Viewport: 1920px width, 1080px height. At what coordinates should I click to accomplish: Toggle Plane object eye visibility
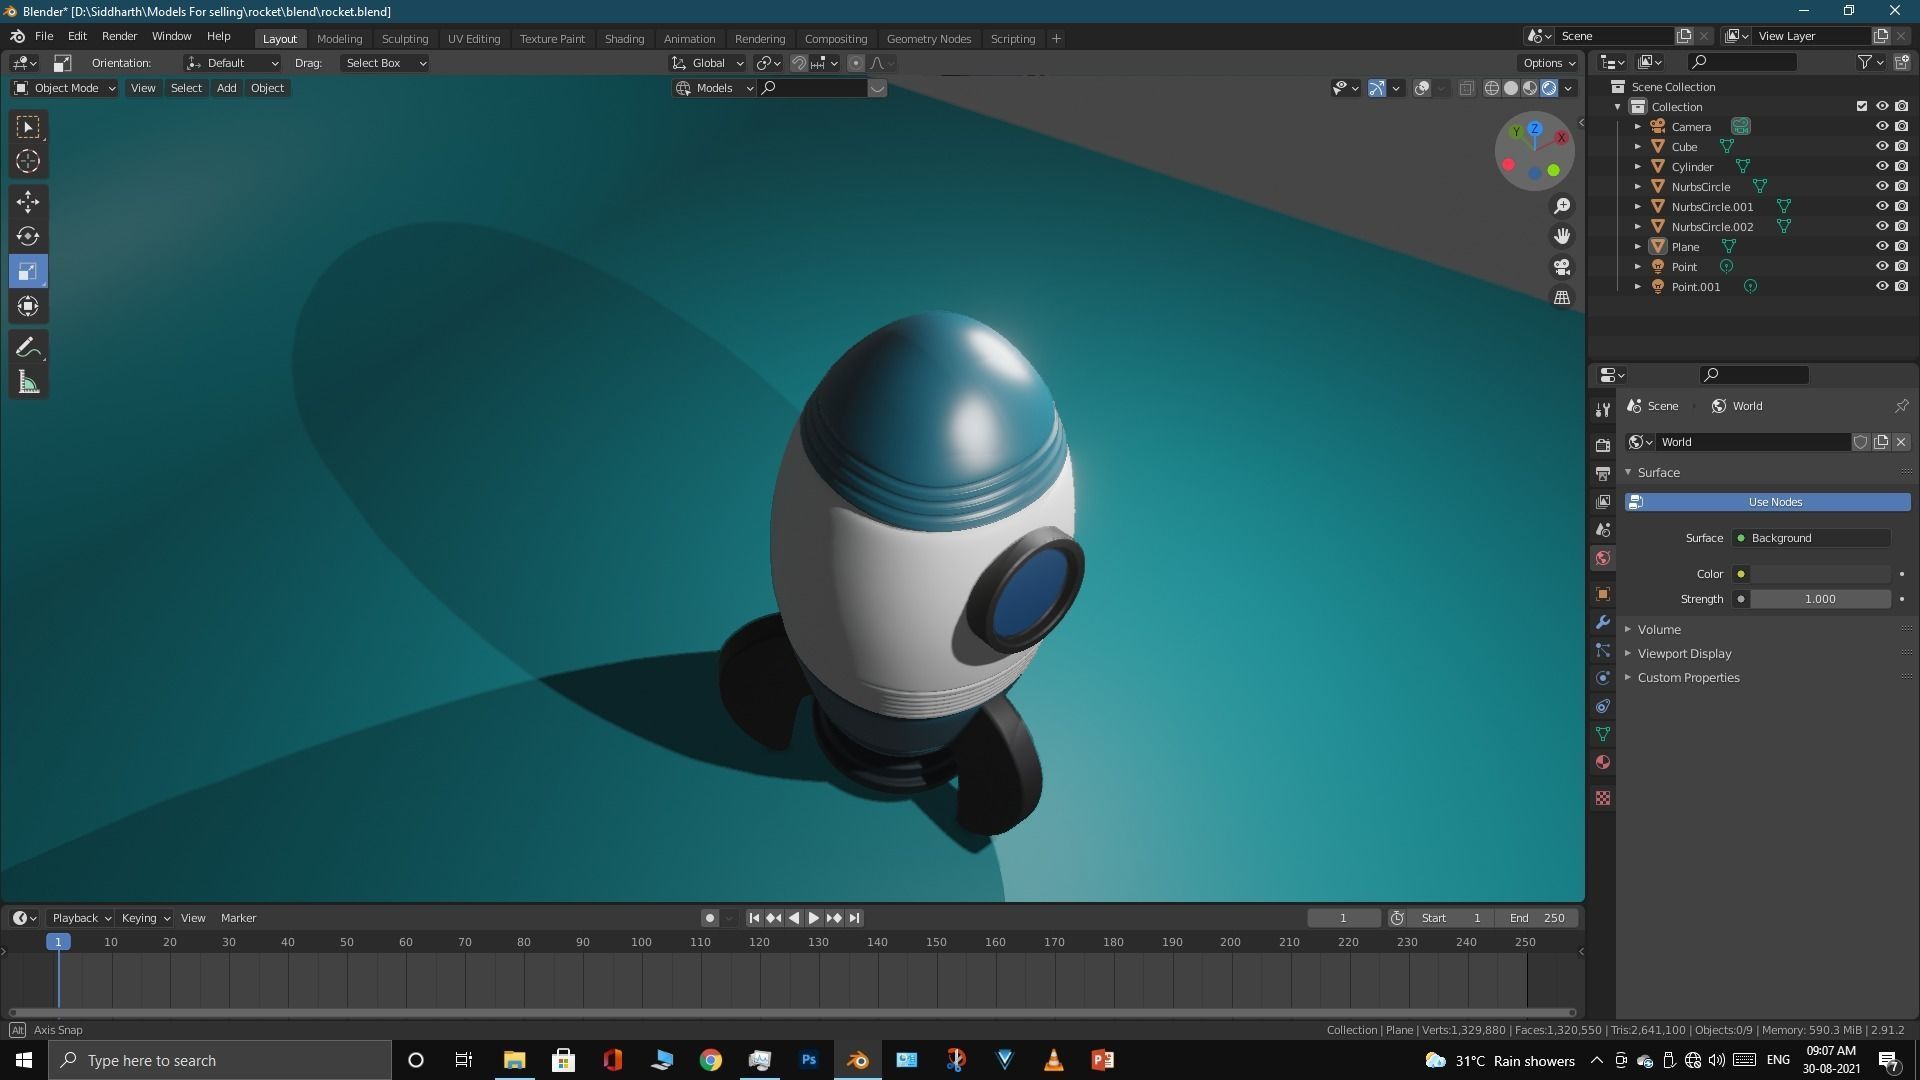pyautogui.click(x=1881, y=246)
